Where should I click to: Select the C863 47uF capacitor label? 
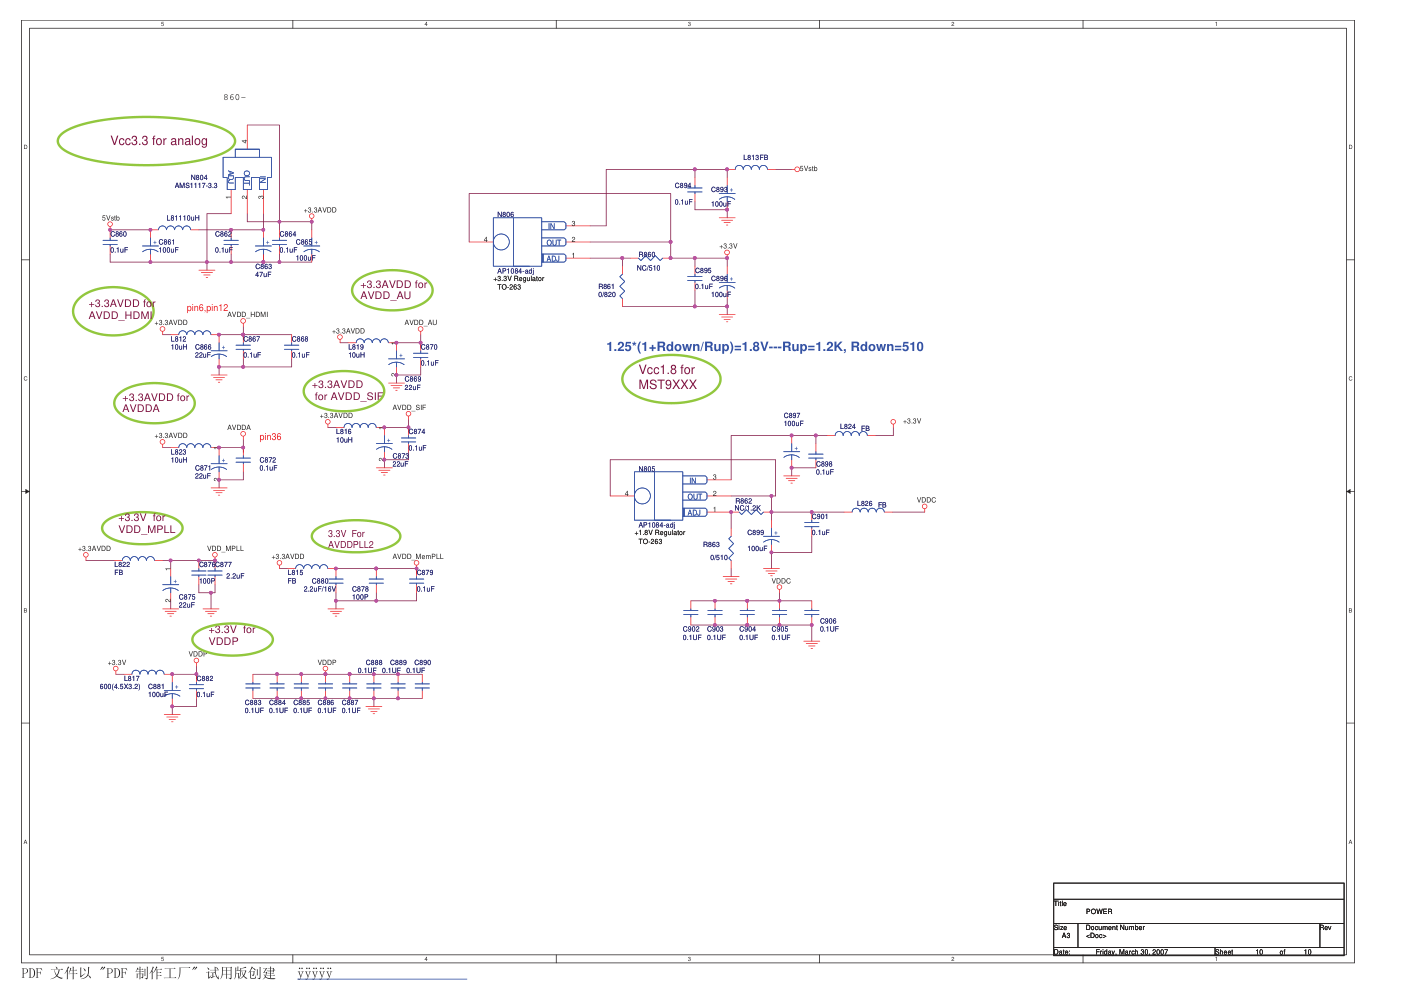click(263, 270)
